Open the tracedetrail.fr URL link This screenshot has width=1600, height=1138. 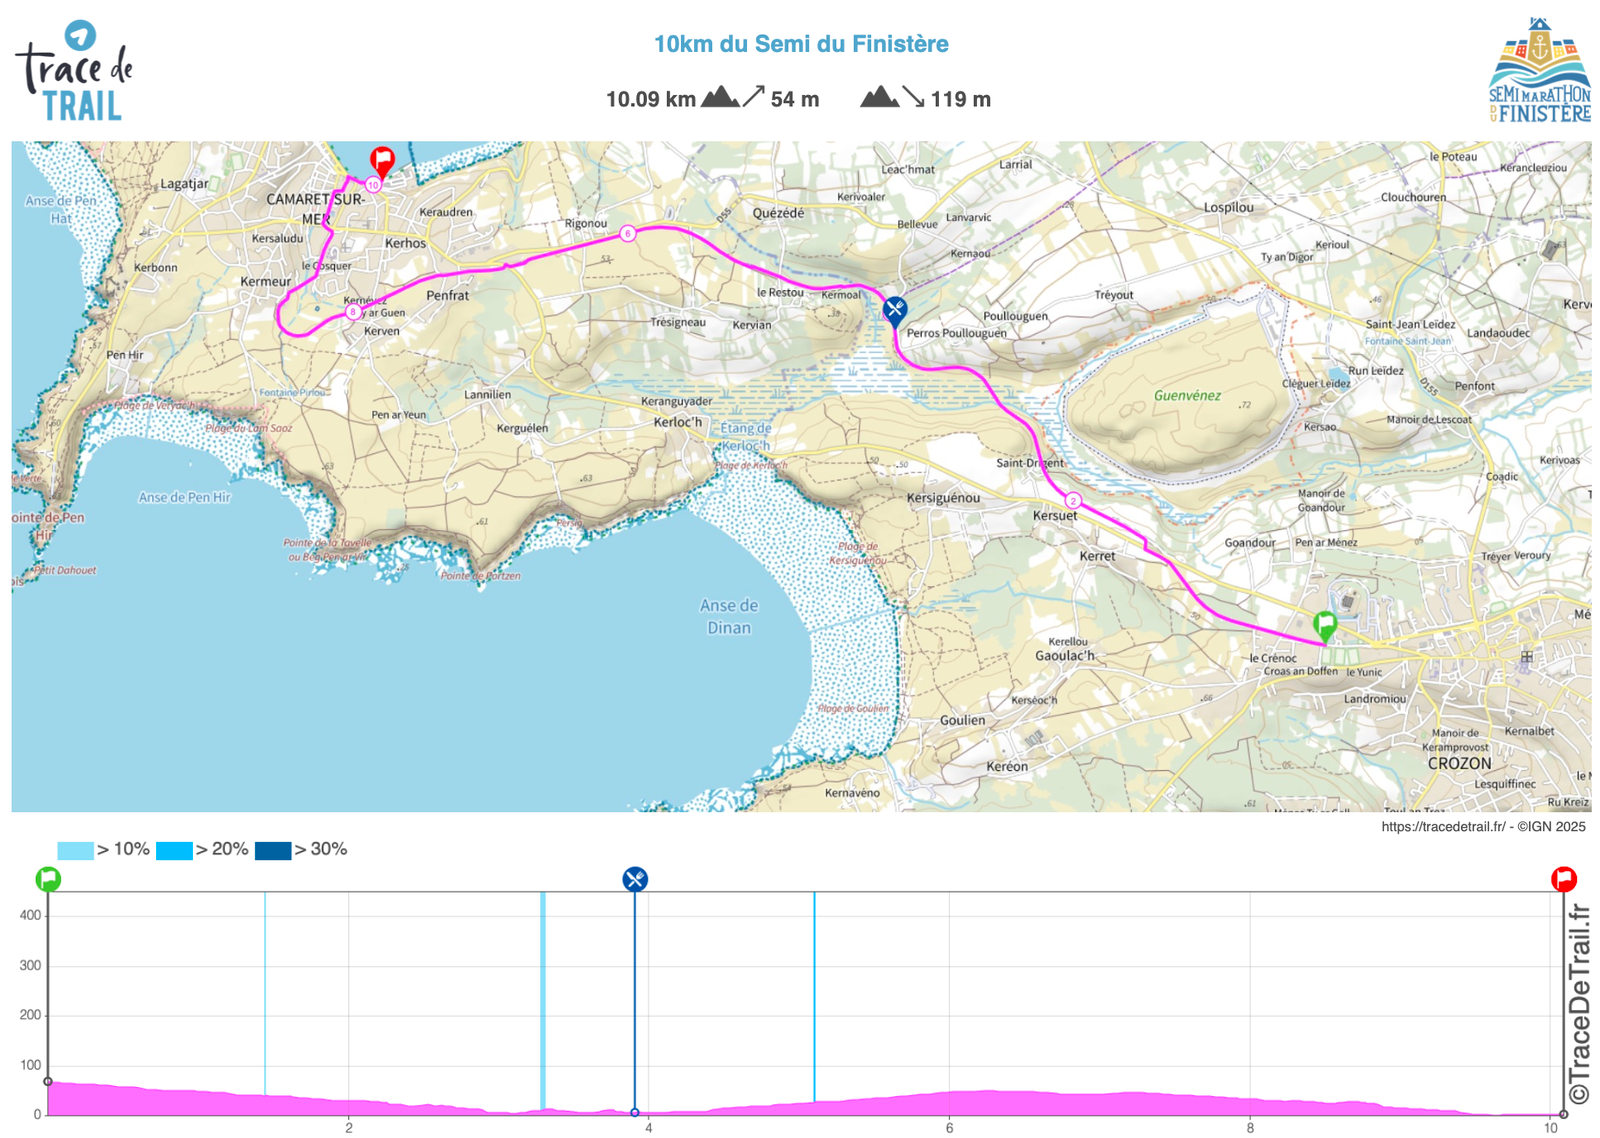1442,827
